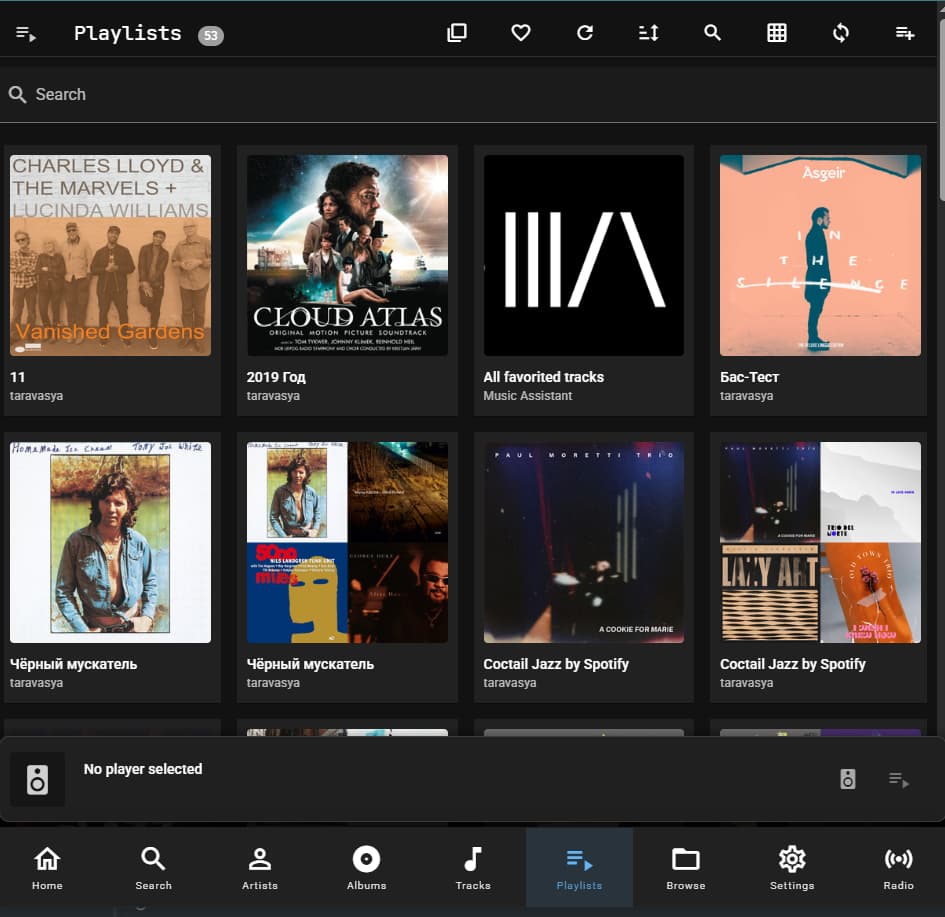Open the All favorited tracks cover thumbnail
Screen dimensions: 945x917
(584, 255)
